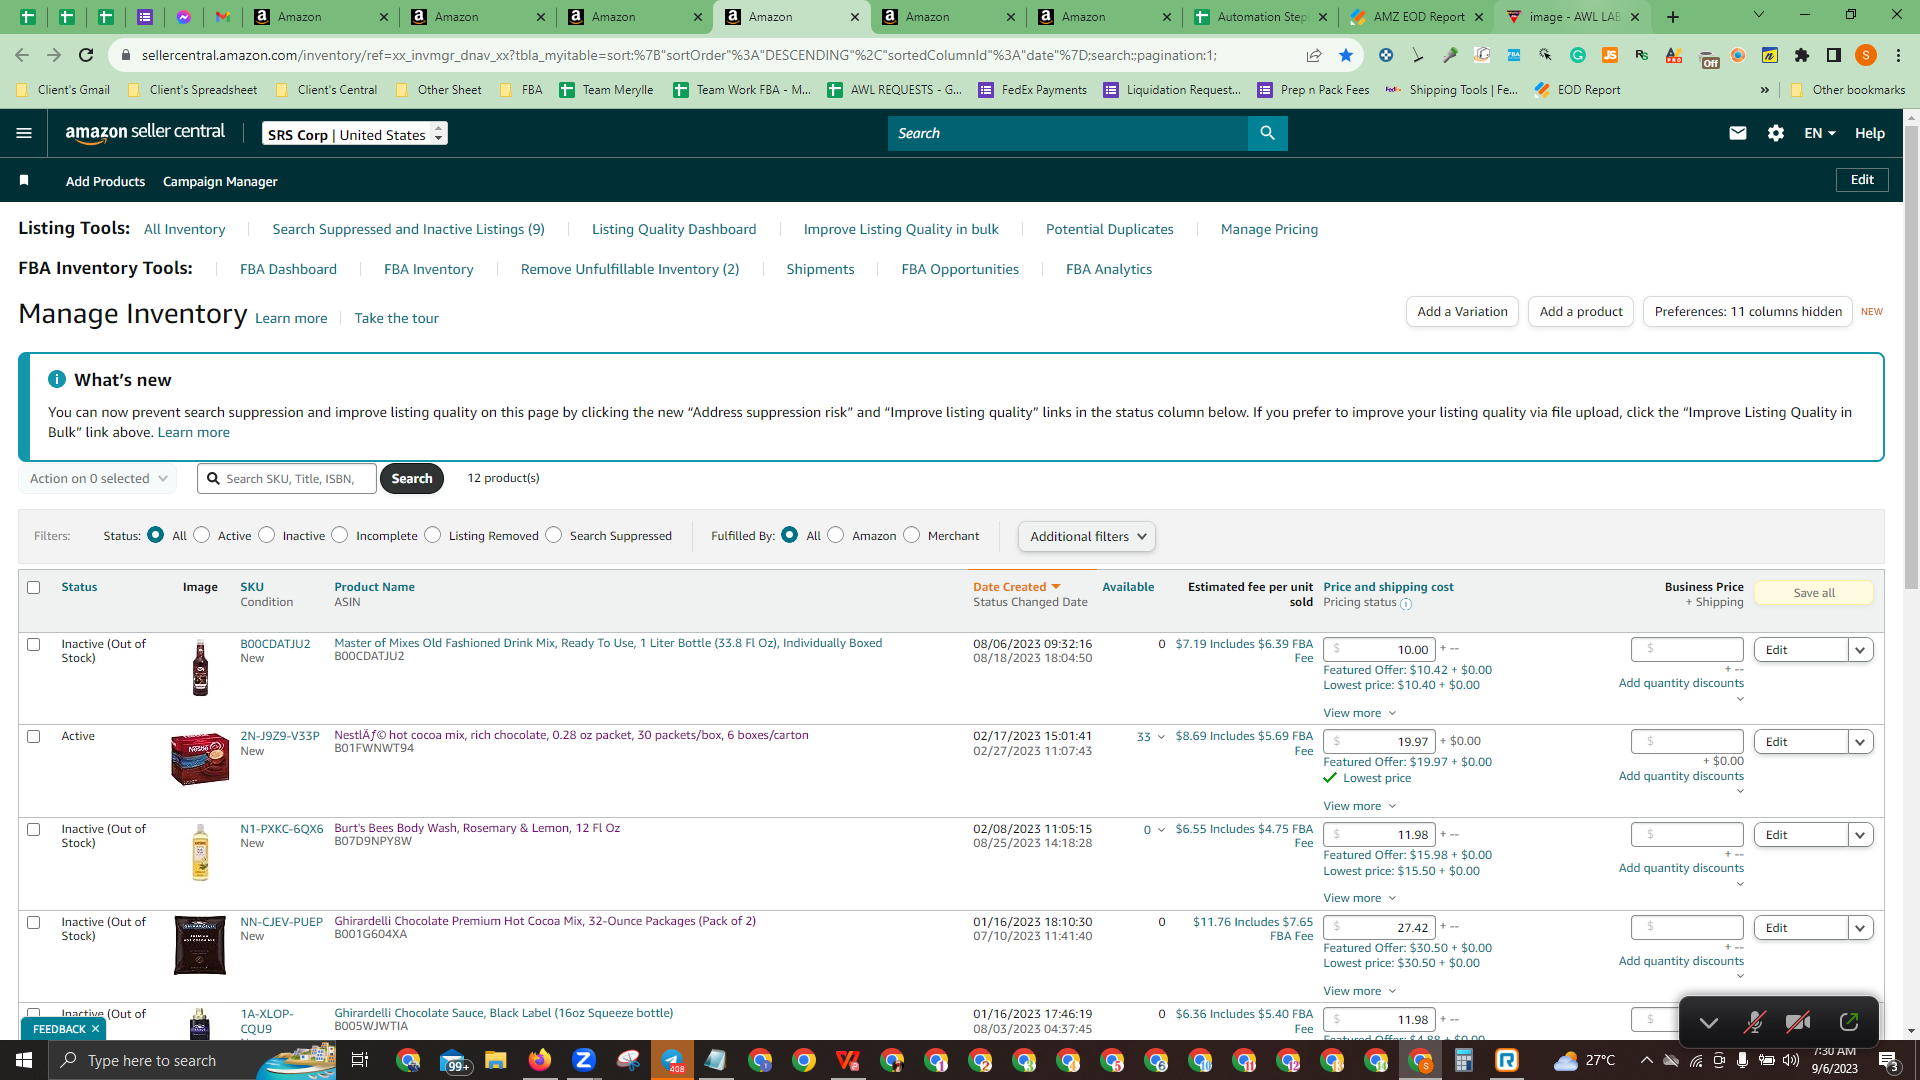The image size is (1920, 1080).
Task: Open the browser extensions puzzle icon
Action: [x=1802, y=55]
